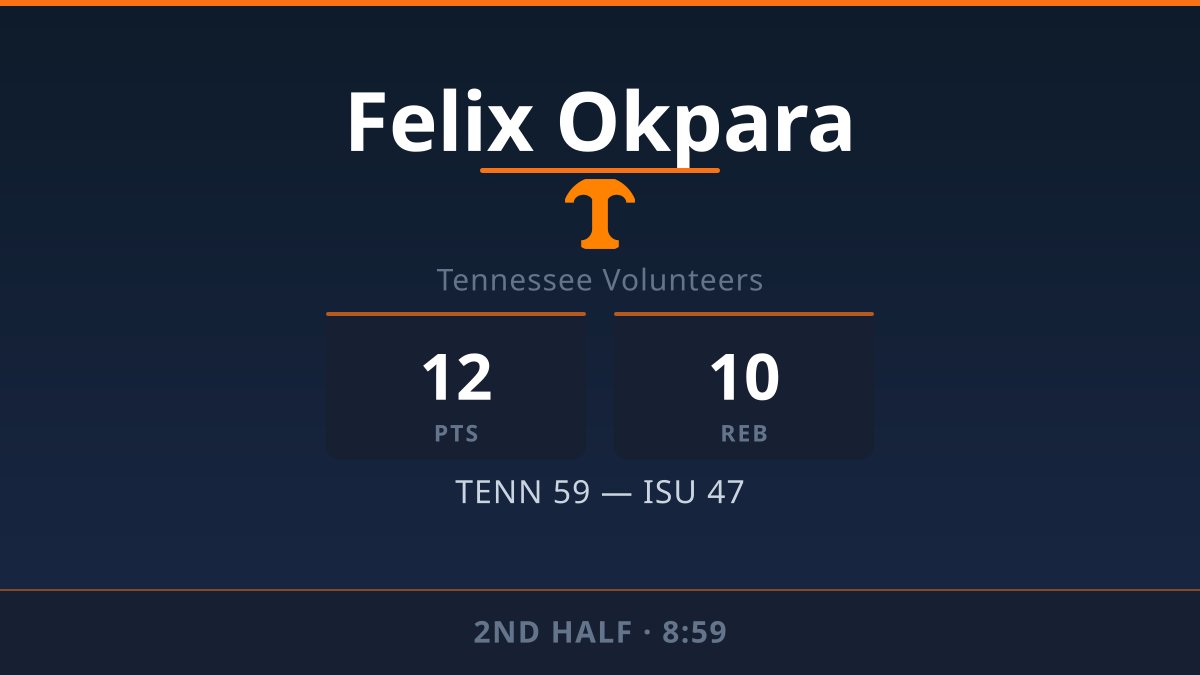
Task: Click the 2ND HALF period label
Action: [x=552, y=632]
